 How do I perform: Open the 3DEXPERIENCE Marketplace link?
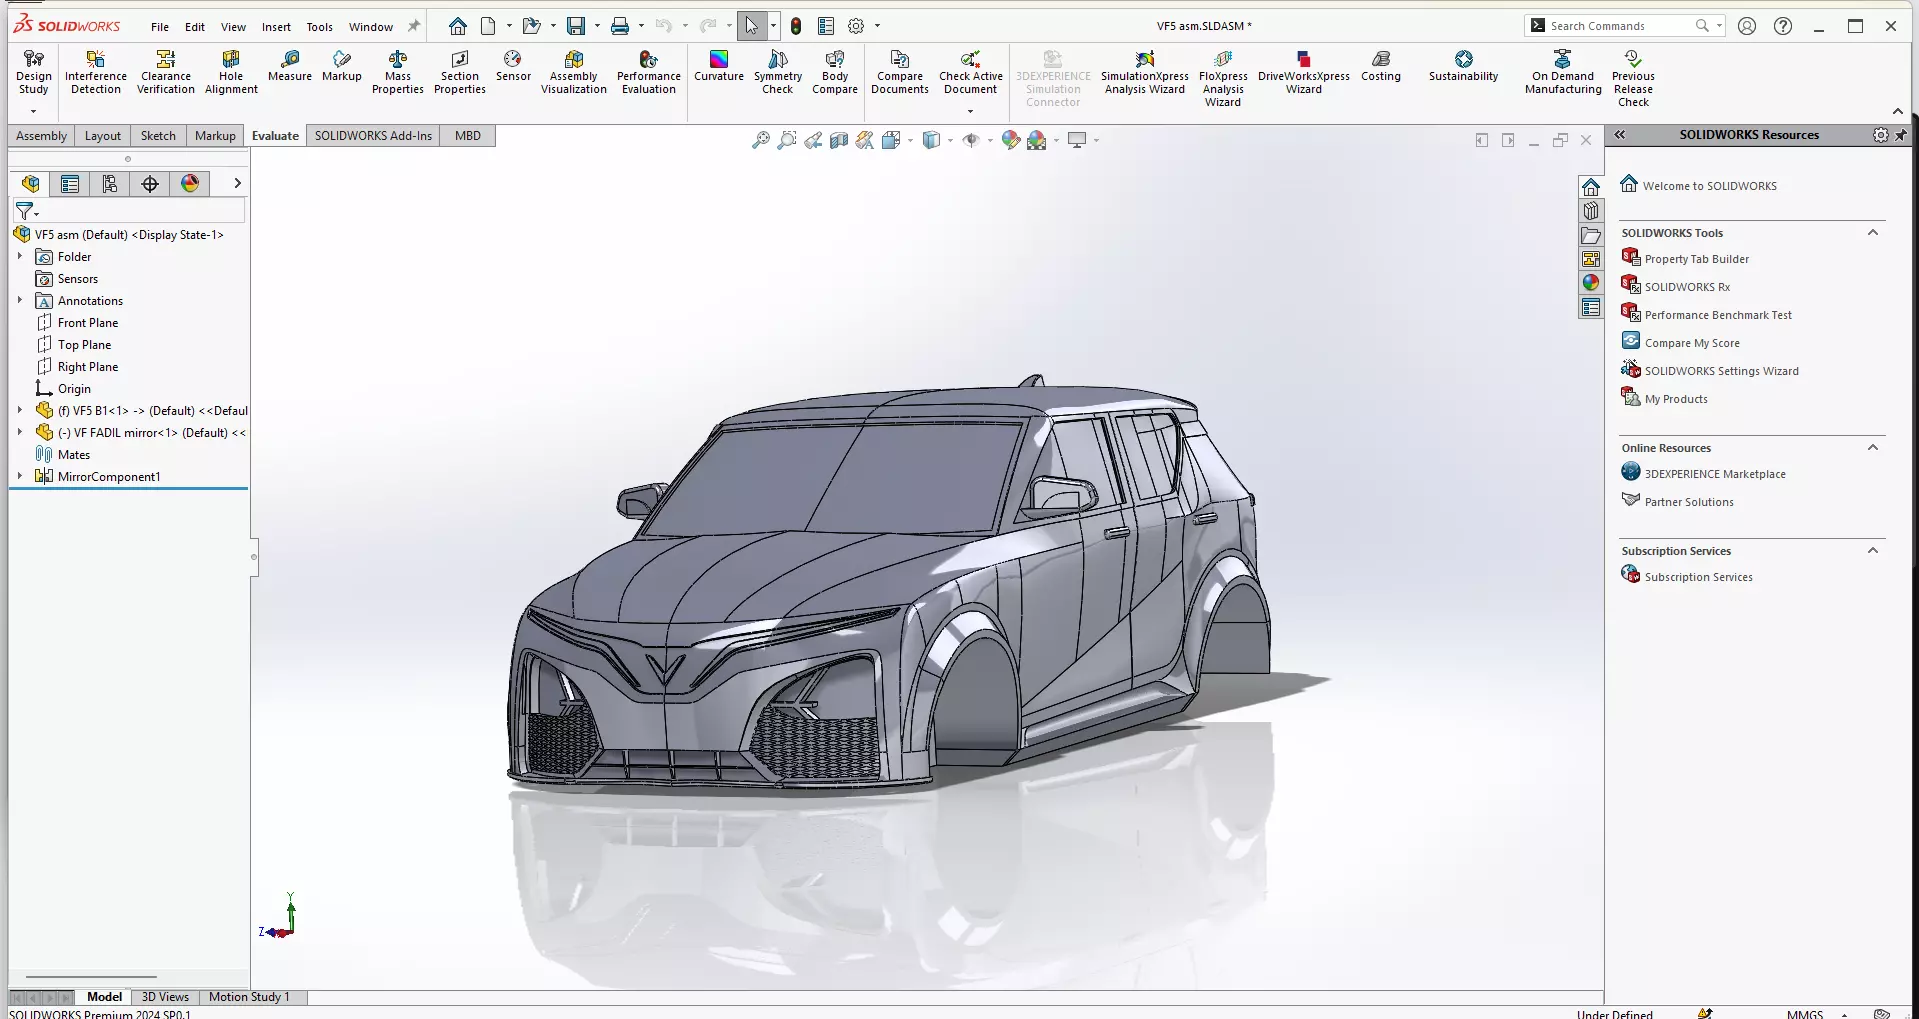(x=1714, y=474)
